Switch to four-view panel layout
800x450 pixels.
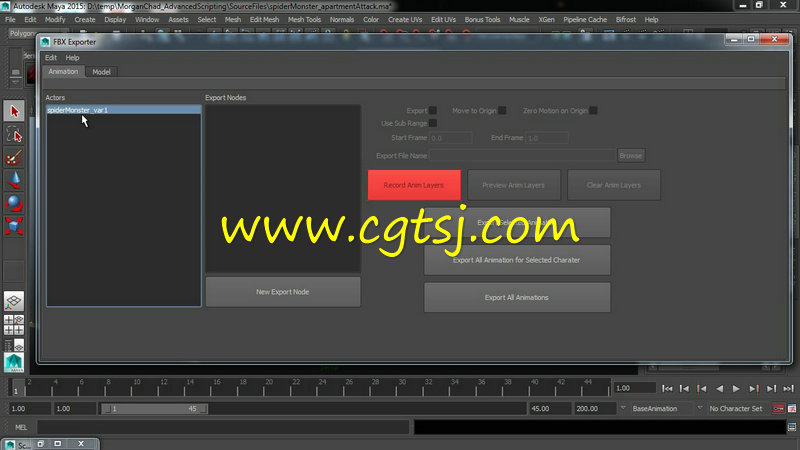pos(14,325)
